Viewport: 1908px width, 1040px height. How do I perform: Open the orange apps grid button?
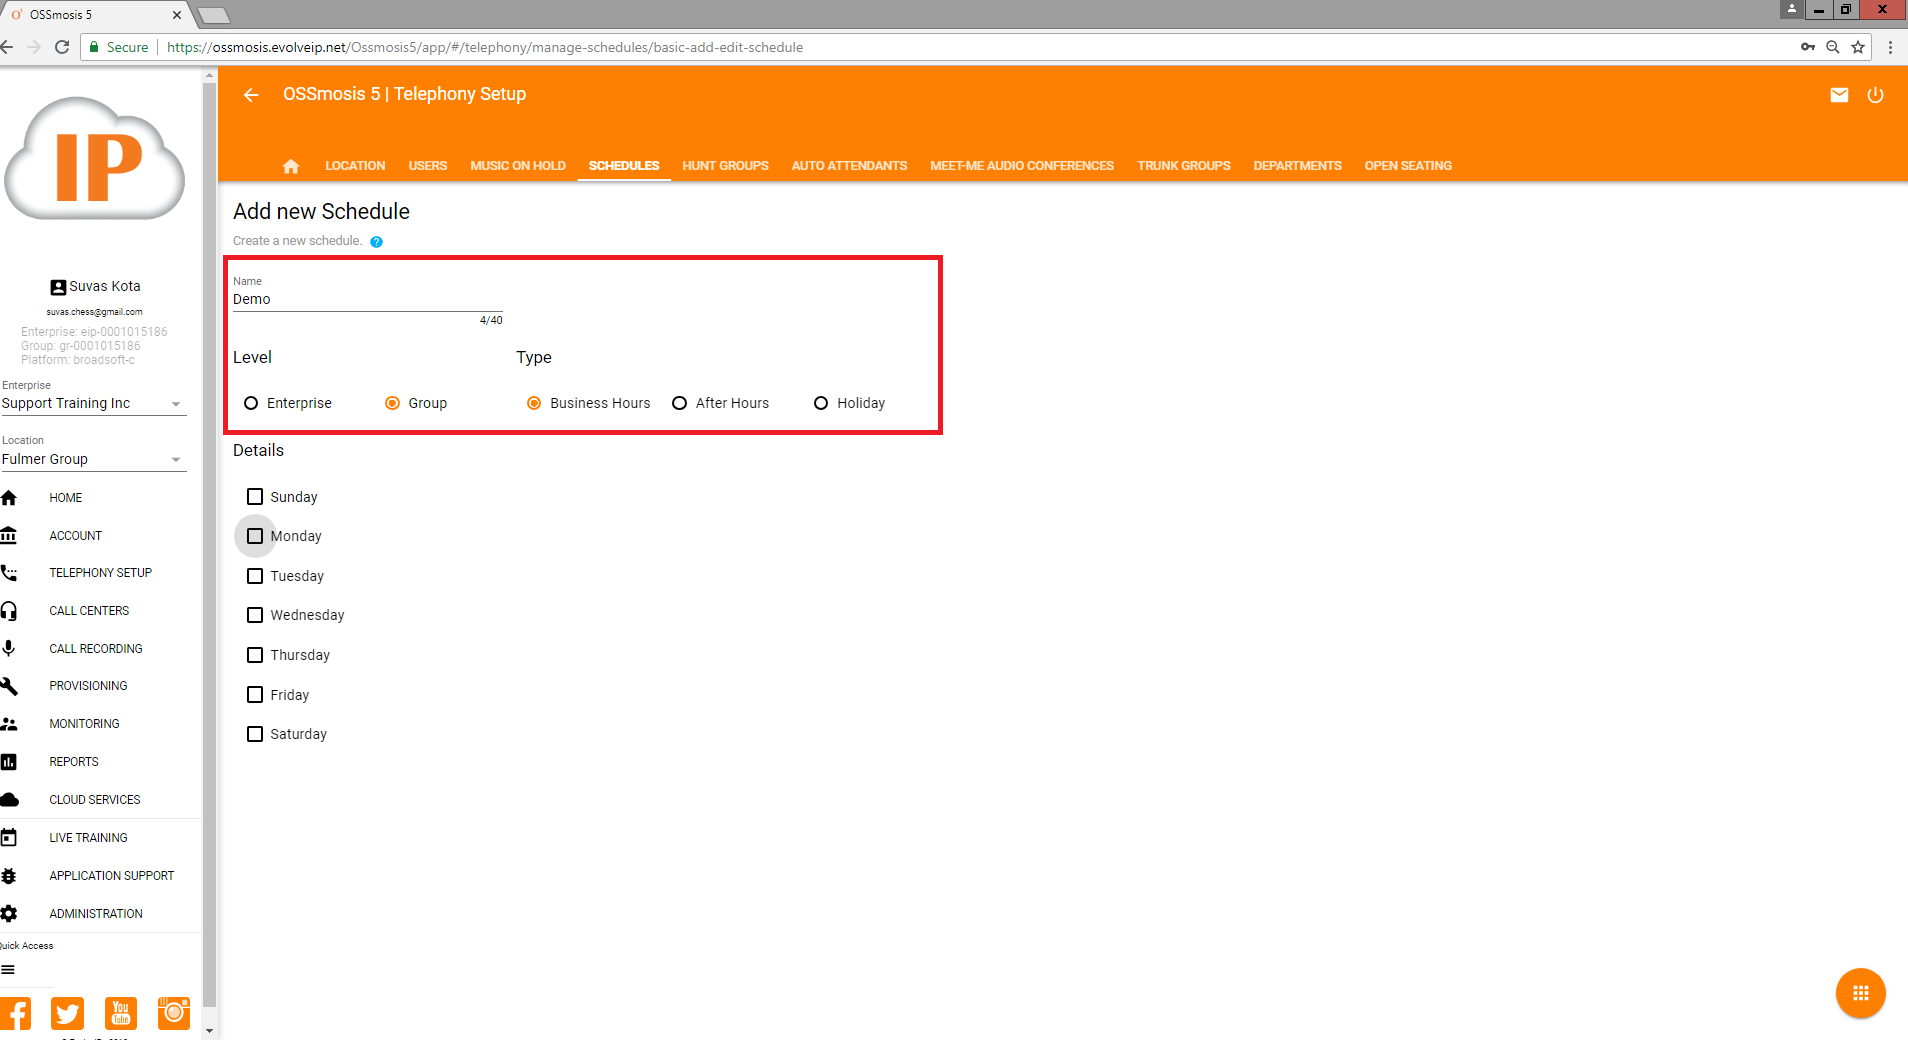click(1860, 993)
